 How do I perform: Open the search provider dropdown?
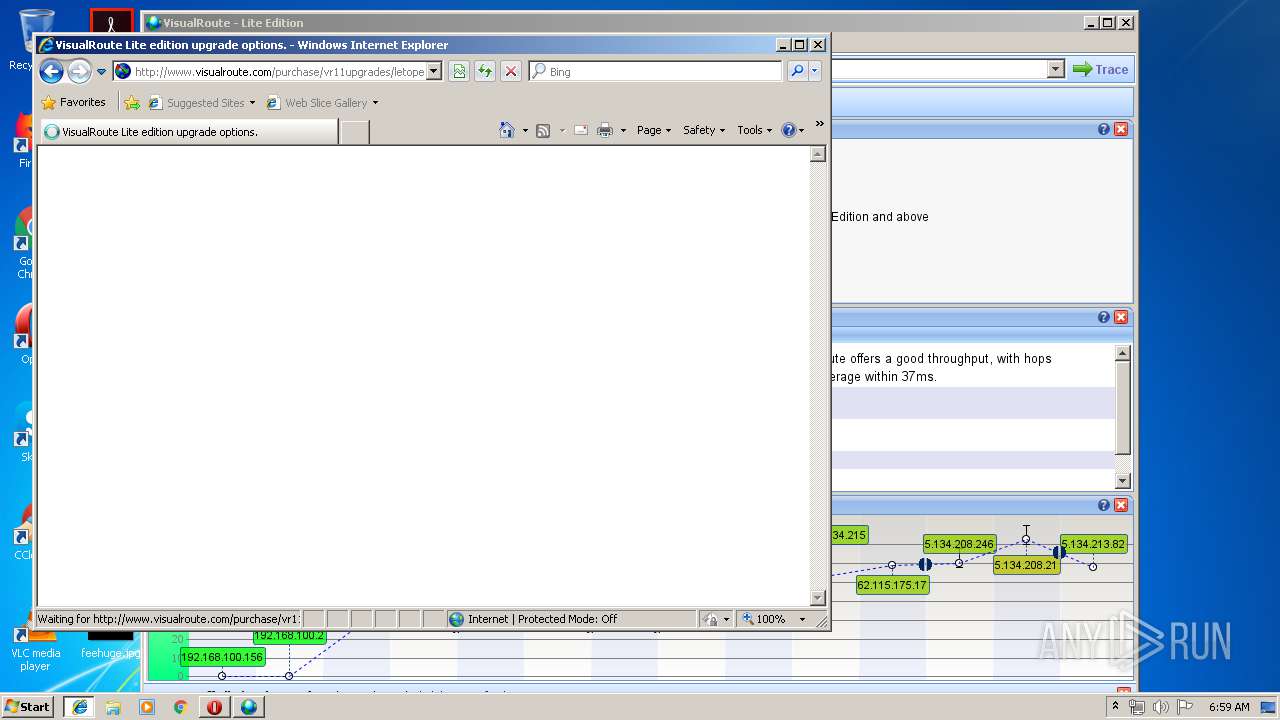tap(815, 71)
